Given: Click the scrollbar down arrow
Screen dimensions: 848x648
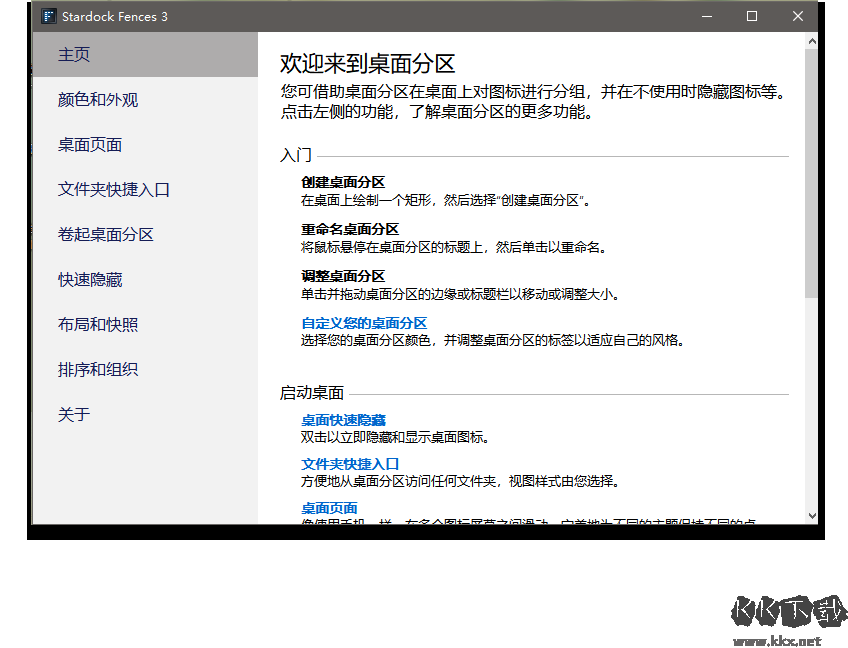Looking at the screenshot, I should (x=811, y=515).
